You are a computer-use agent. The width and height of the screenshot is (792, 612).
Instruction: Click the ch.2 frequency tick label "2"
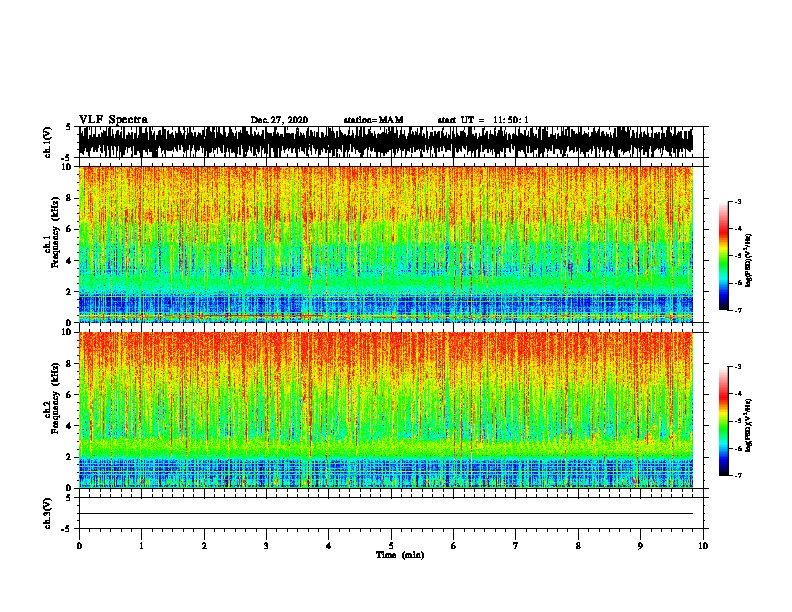point(69,457)
